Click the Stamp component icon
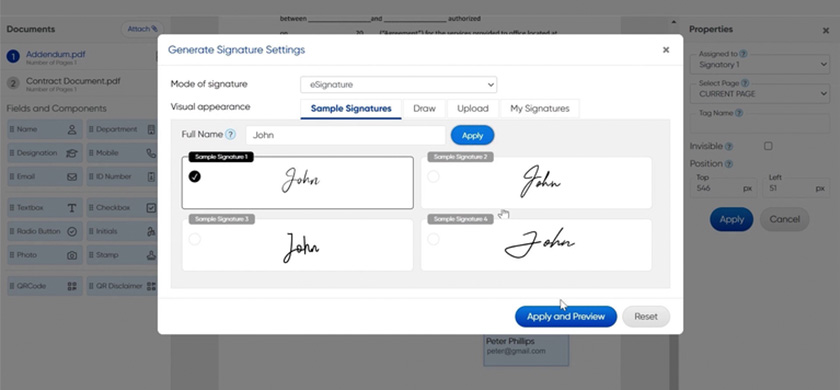 coord(151,256)
